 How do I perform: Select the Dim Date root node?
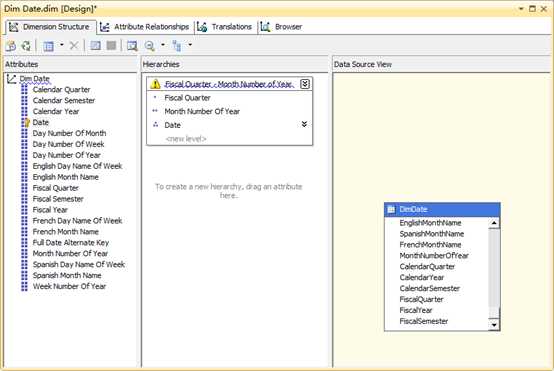(x=34, y=79)
